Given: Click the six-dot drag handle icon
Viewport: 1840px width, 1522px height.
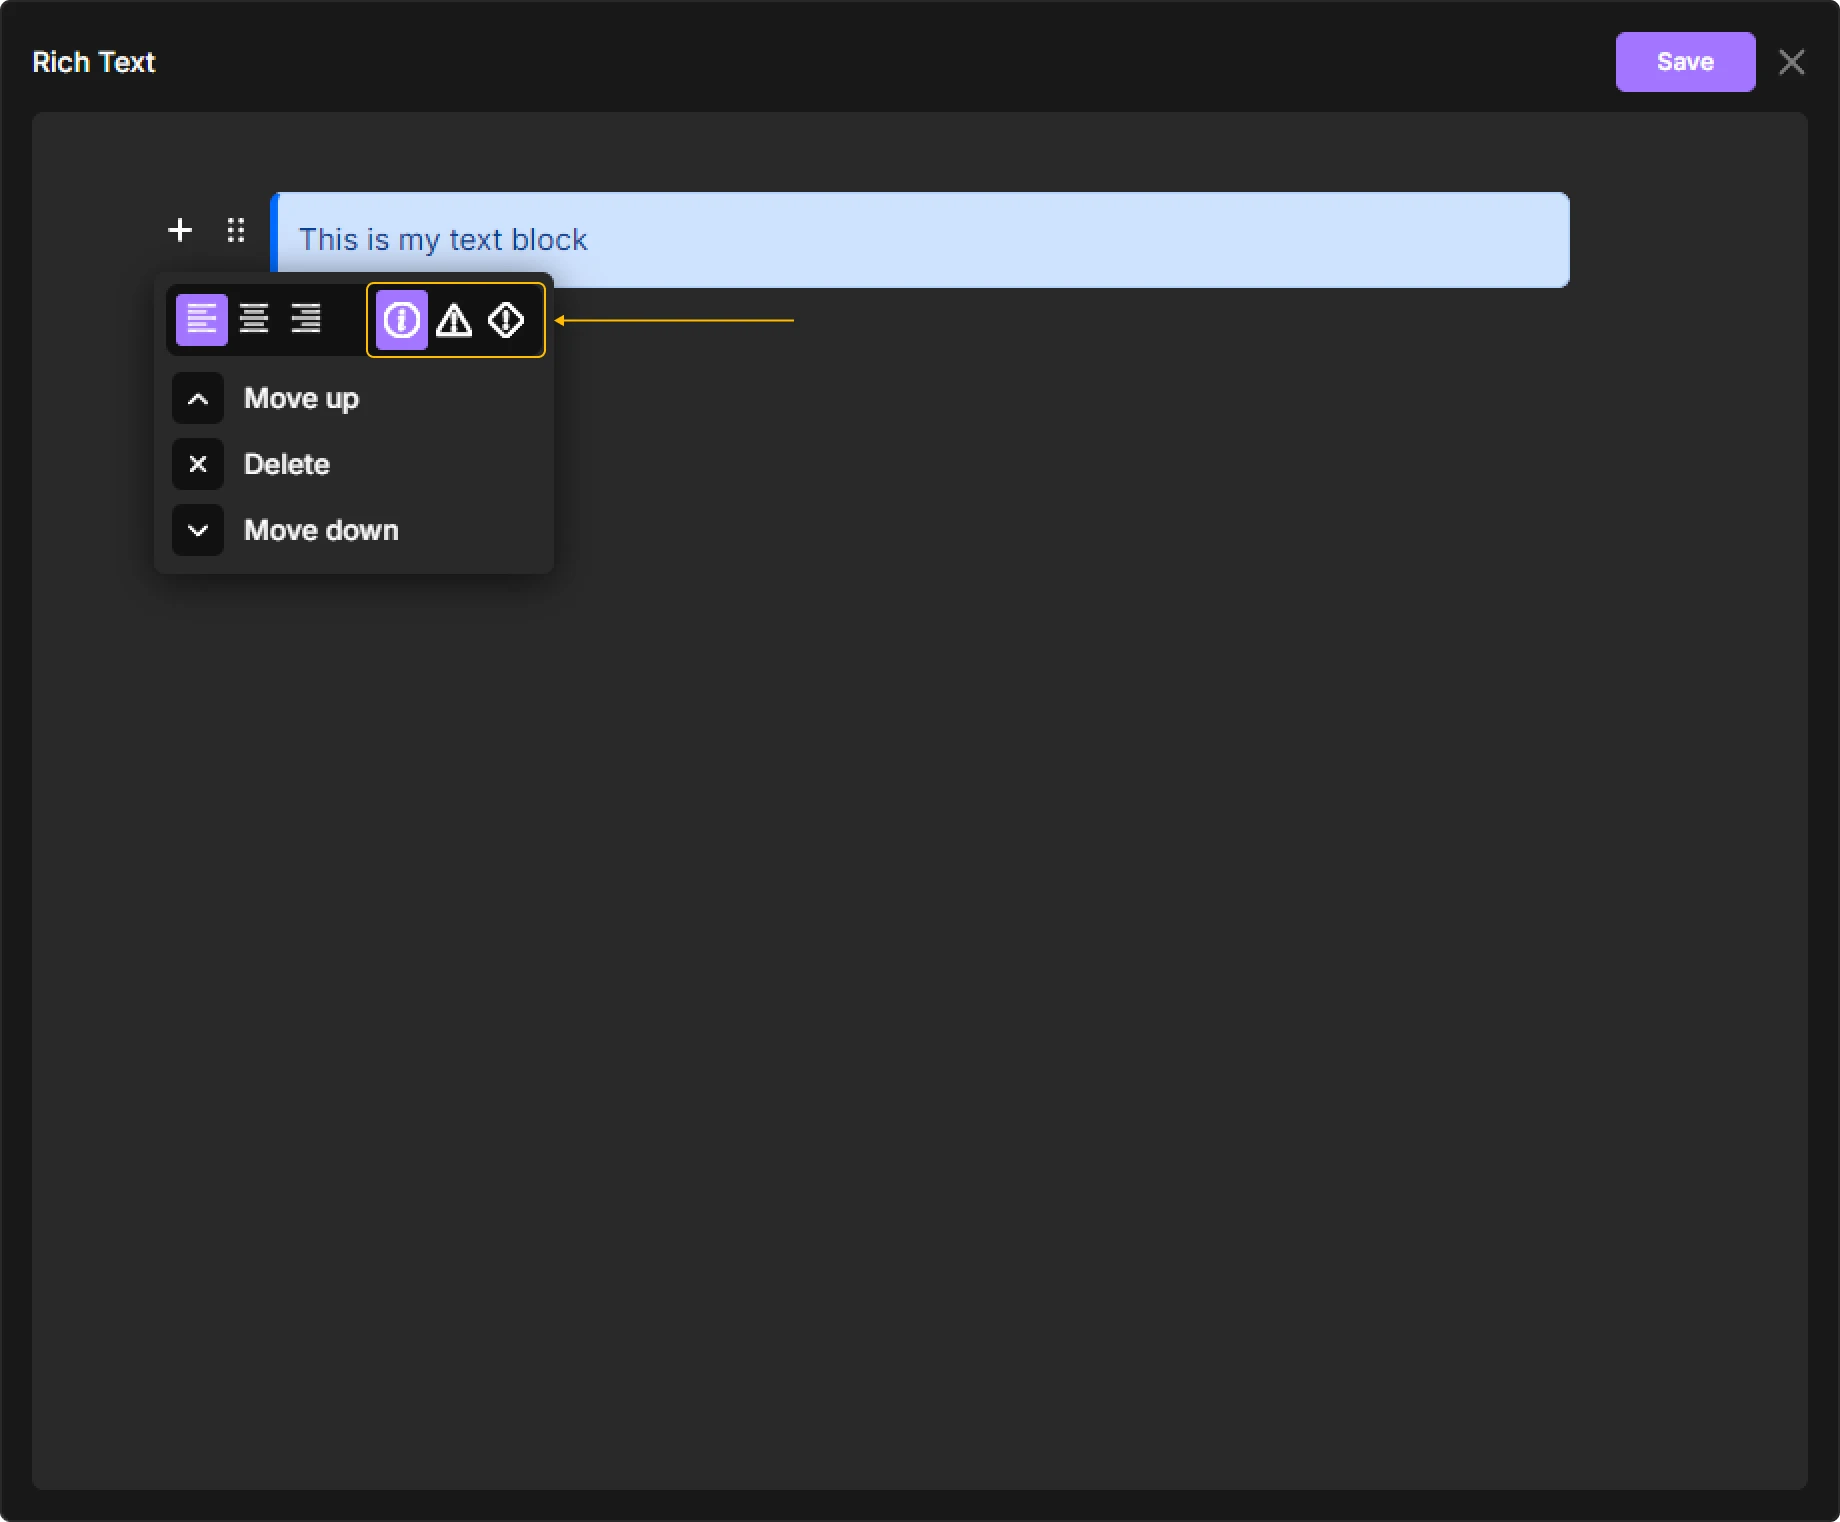Looking at the screenshot, I should tap(236, 230).
